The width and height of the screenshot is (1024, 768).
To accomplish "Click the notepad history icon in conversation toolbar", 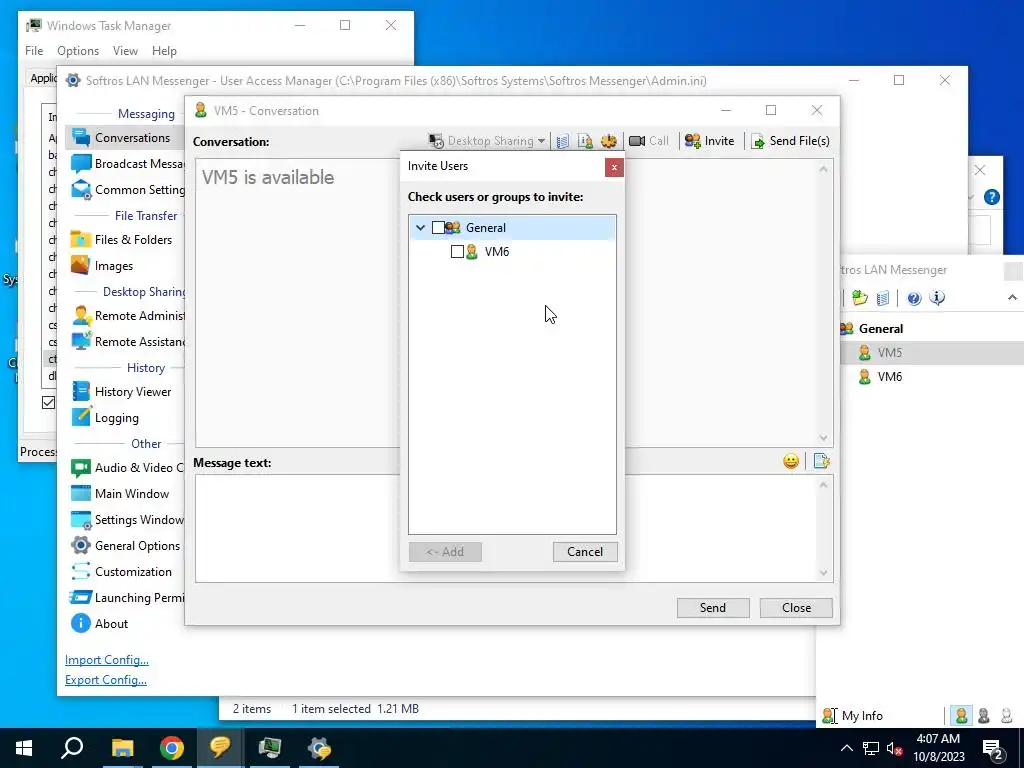I will click(x=562, y=141).
